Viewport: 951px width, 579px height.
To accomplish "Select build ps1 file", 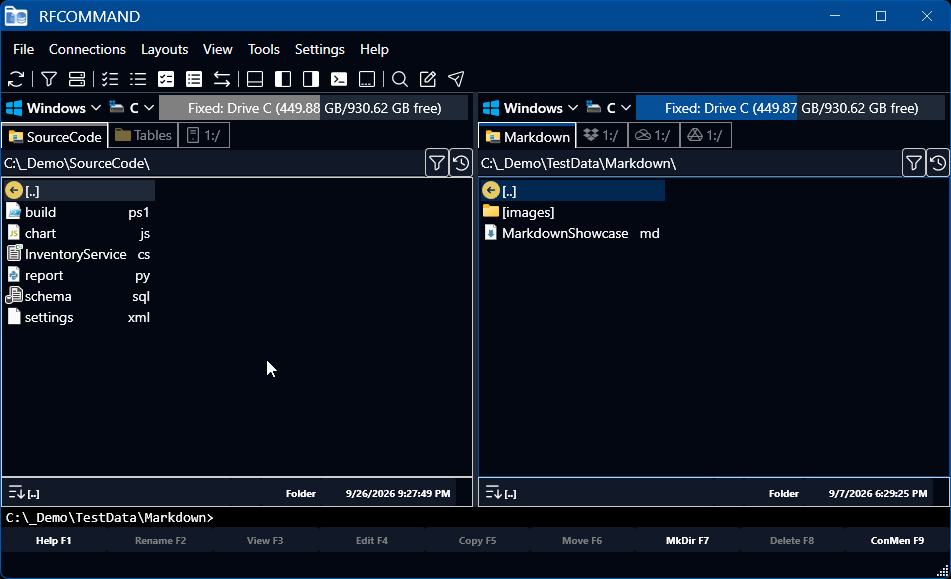I will tap(79, 212).
